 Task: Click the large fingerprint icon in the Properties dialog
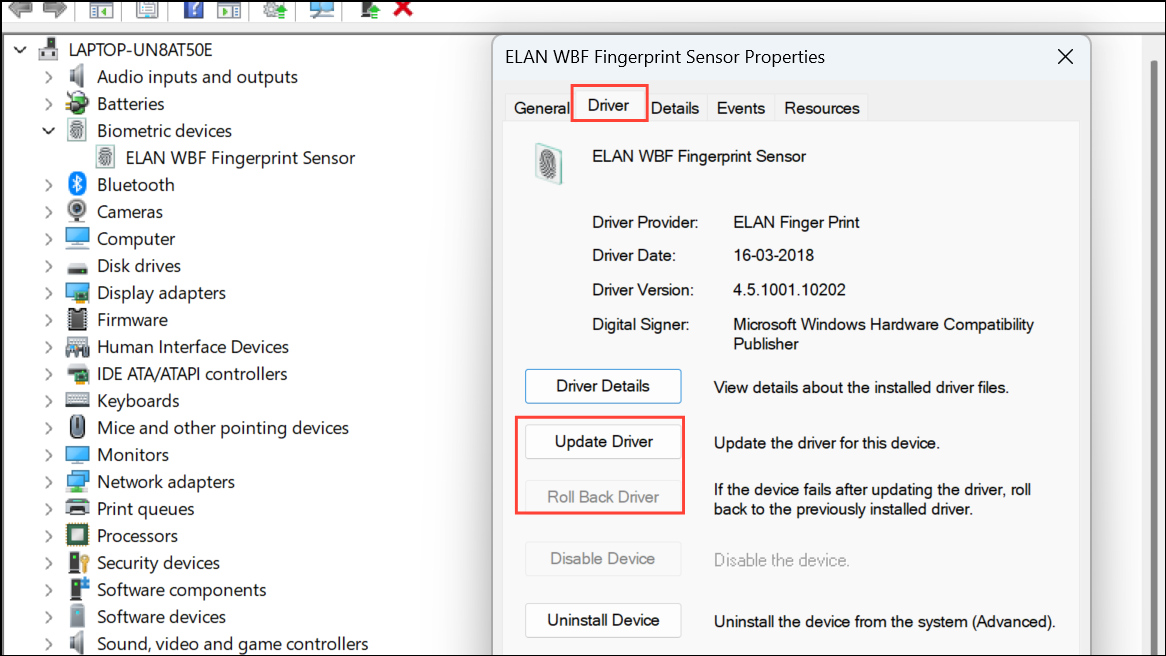click(549, 164)
